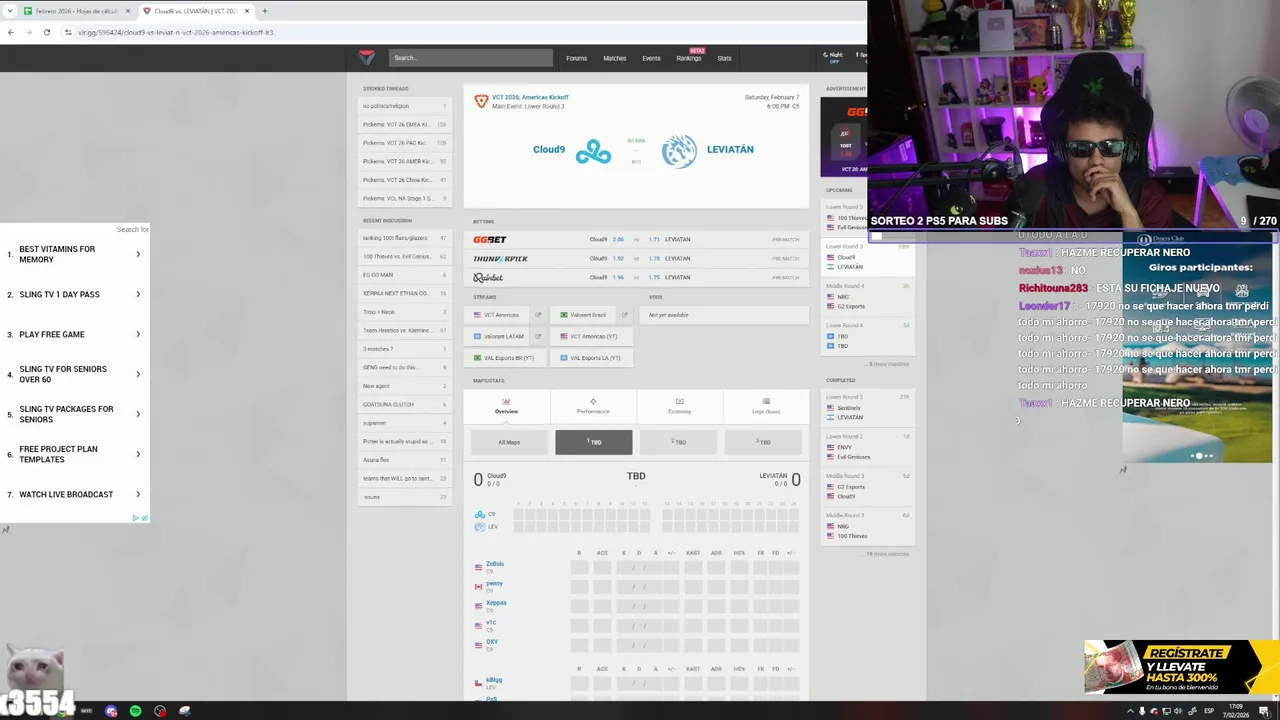Open external link icon beside Valorant Brazil
The height and width of the screenshot is (720, 1280).
tap(625, 315)
